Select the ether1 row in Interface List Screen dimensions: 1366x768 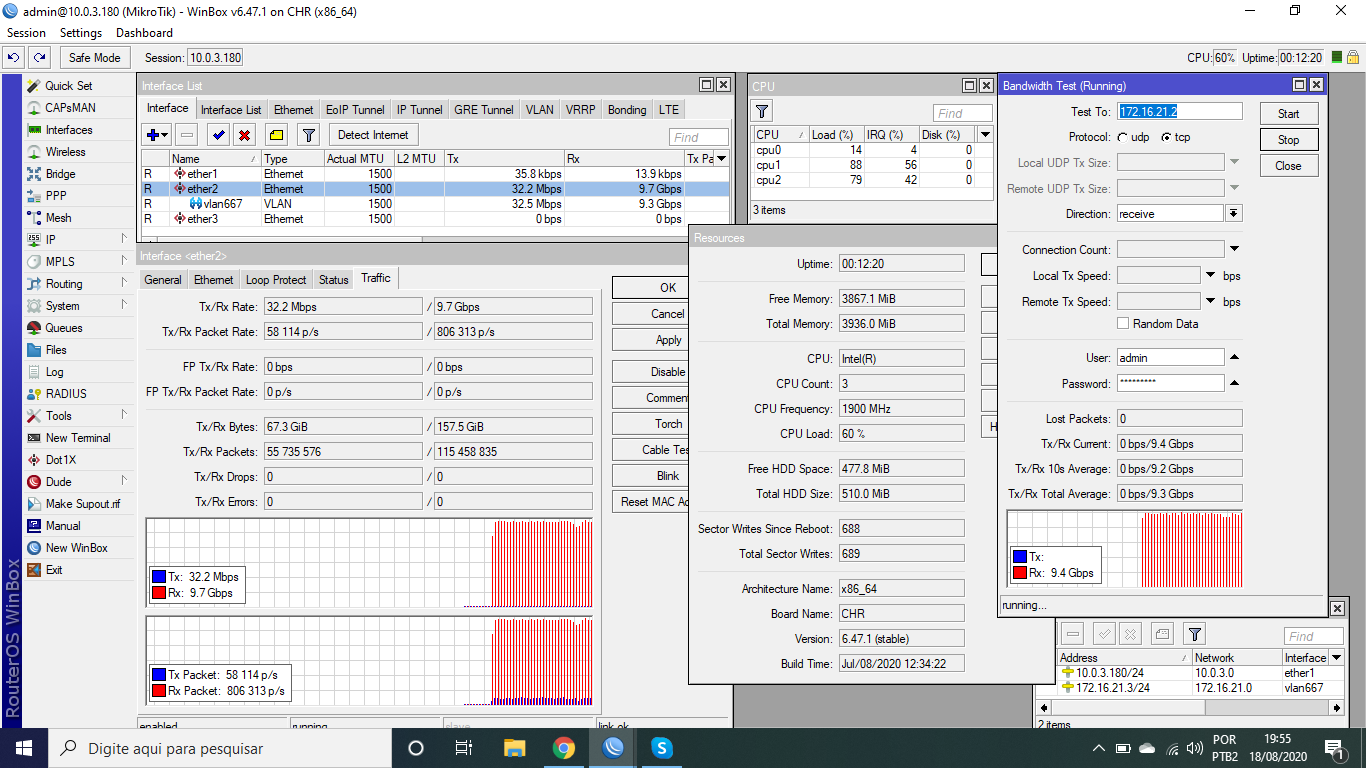435,174
